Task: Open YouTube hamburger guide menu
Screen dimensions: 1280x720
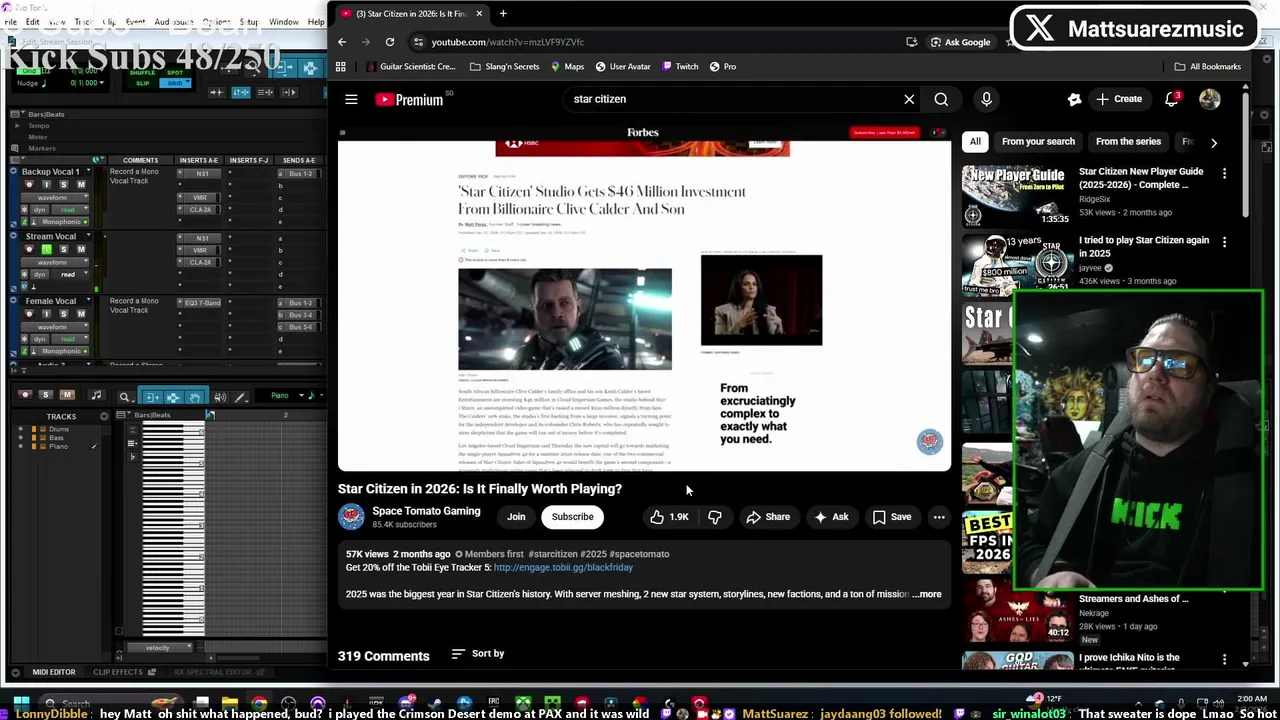Action: pos(351,99)
